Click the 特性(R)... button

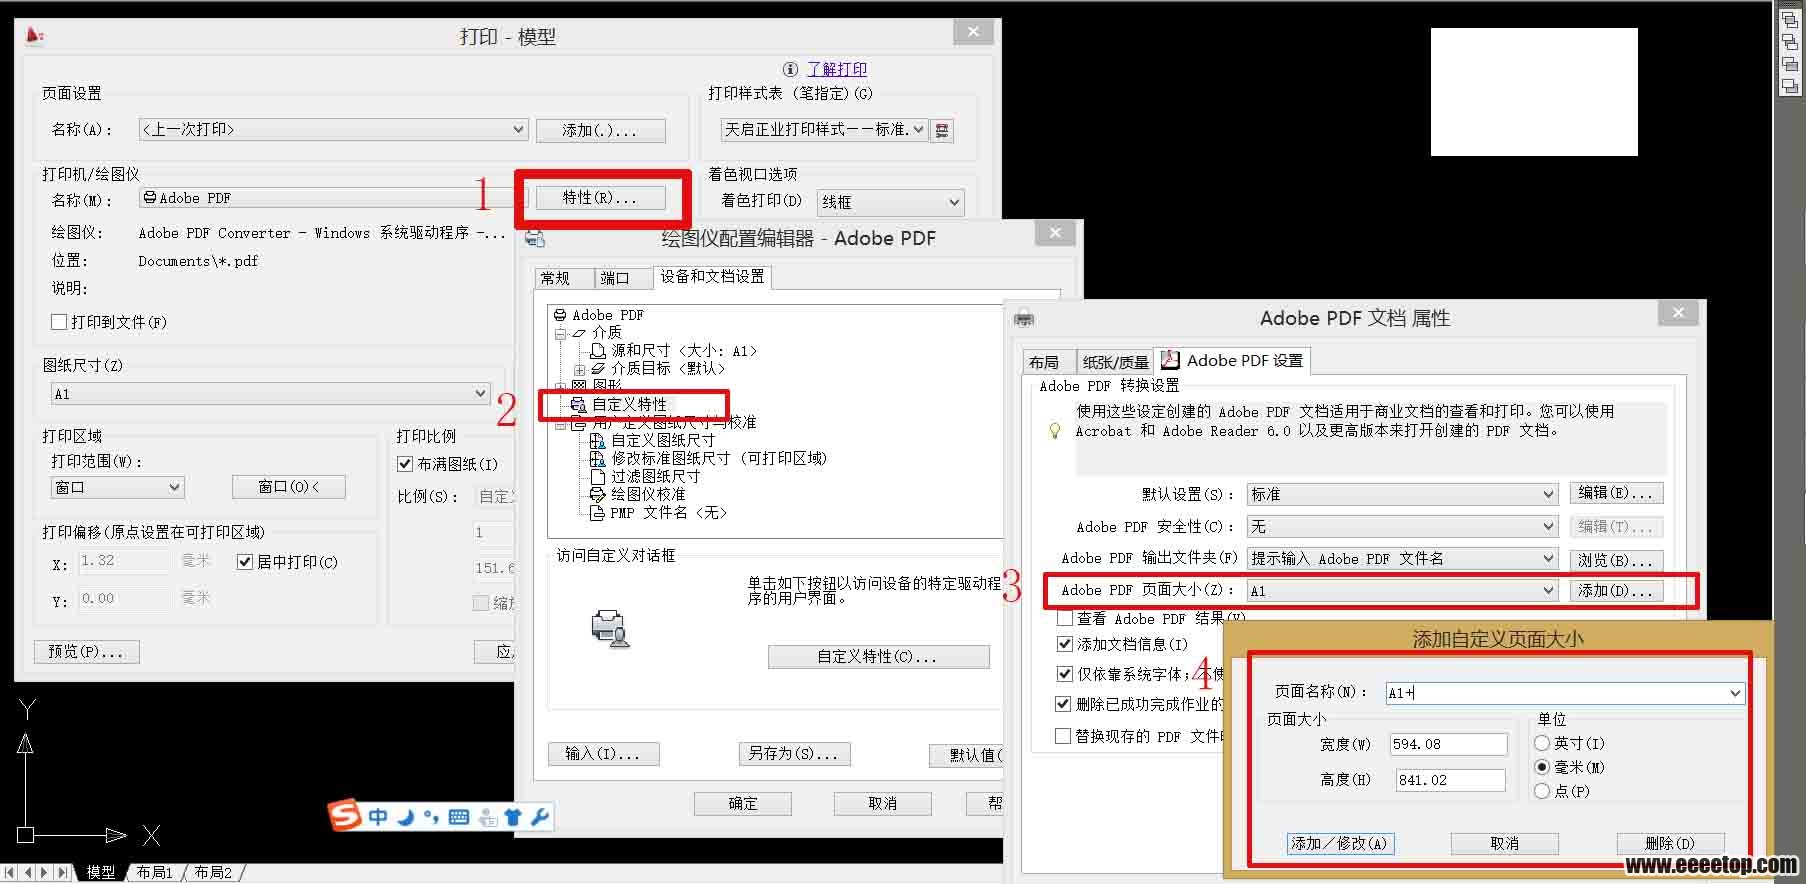(x=600, y=198)
